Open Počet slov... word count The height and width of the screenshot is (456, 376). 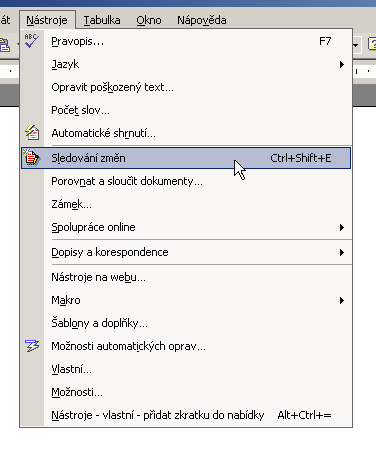186,110
